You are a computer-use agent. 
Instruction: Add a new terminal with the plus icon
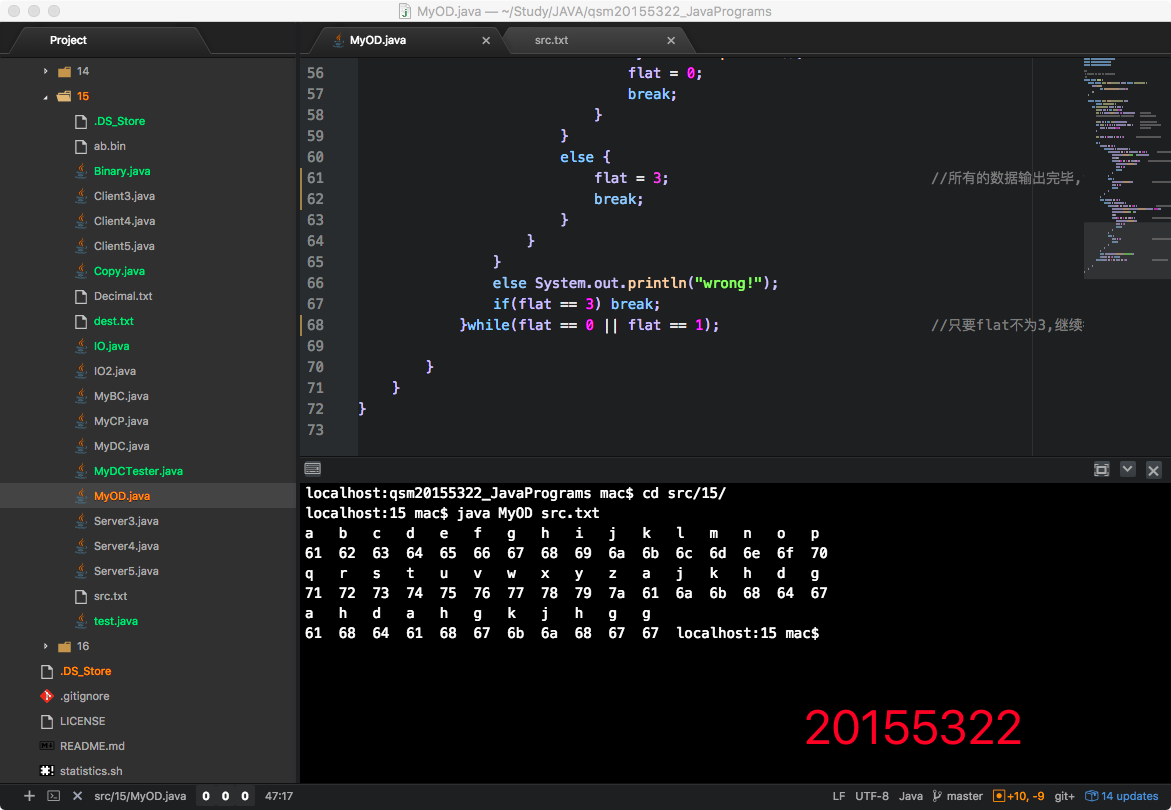(29, 796)
